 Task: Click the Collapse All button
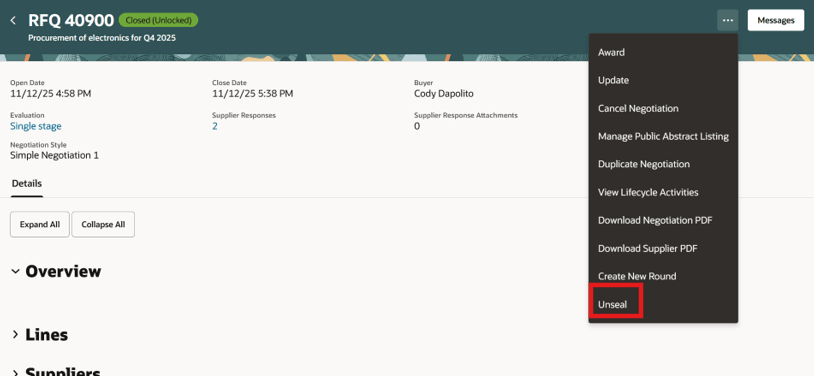coord(103,224)
